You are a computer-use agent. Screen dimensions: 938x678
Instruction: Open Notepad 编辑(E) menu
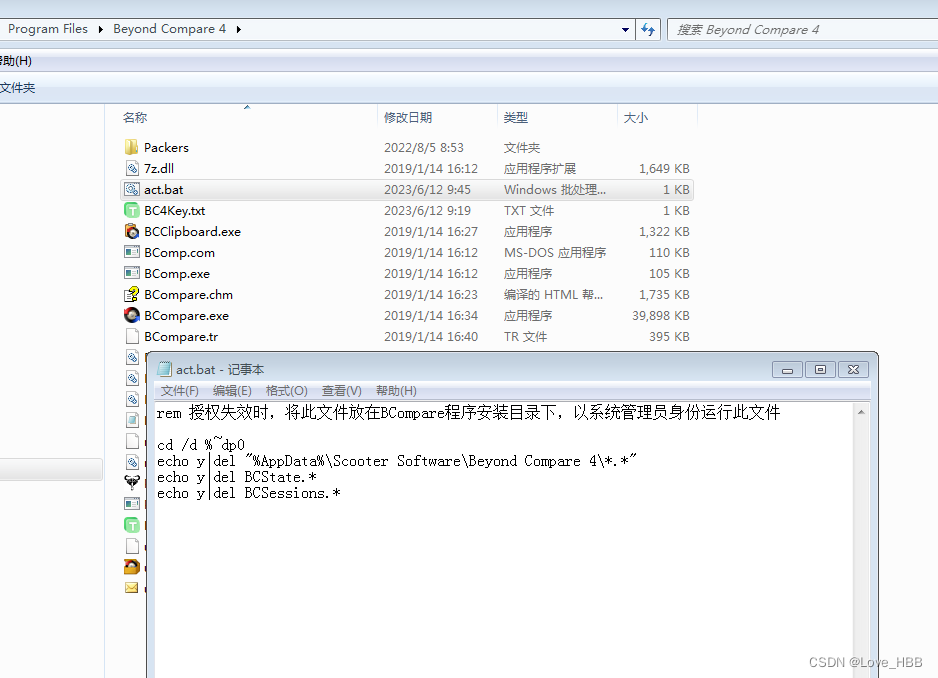coord(232,391)
